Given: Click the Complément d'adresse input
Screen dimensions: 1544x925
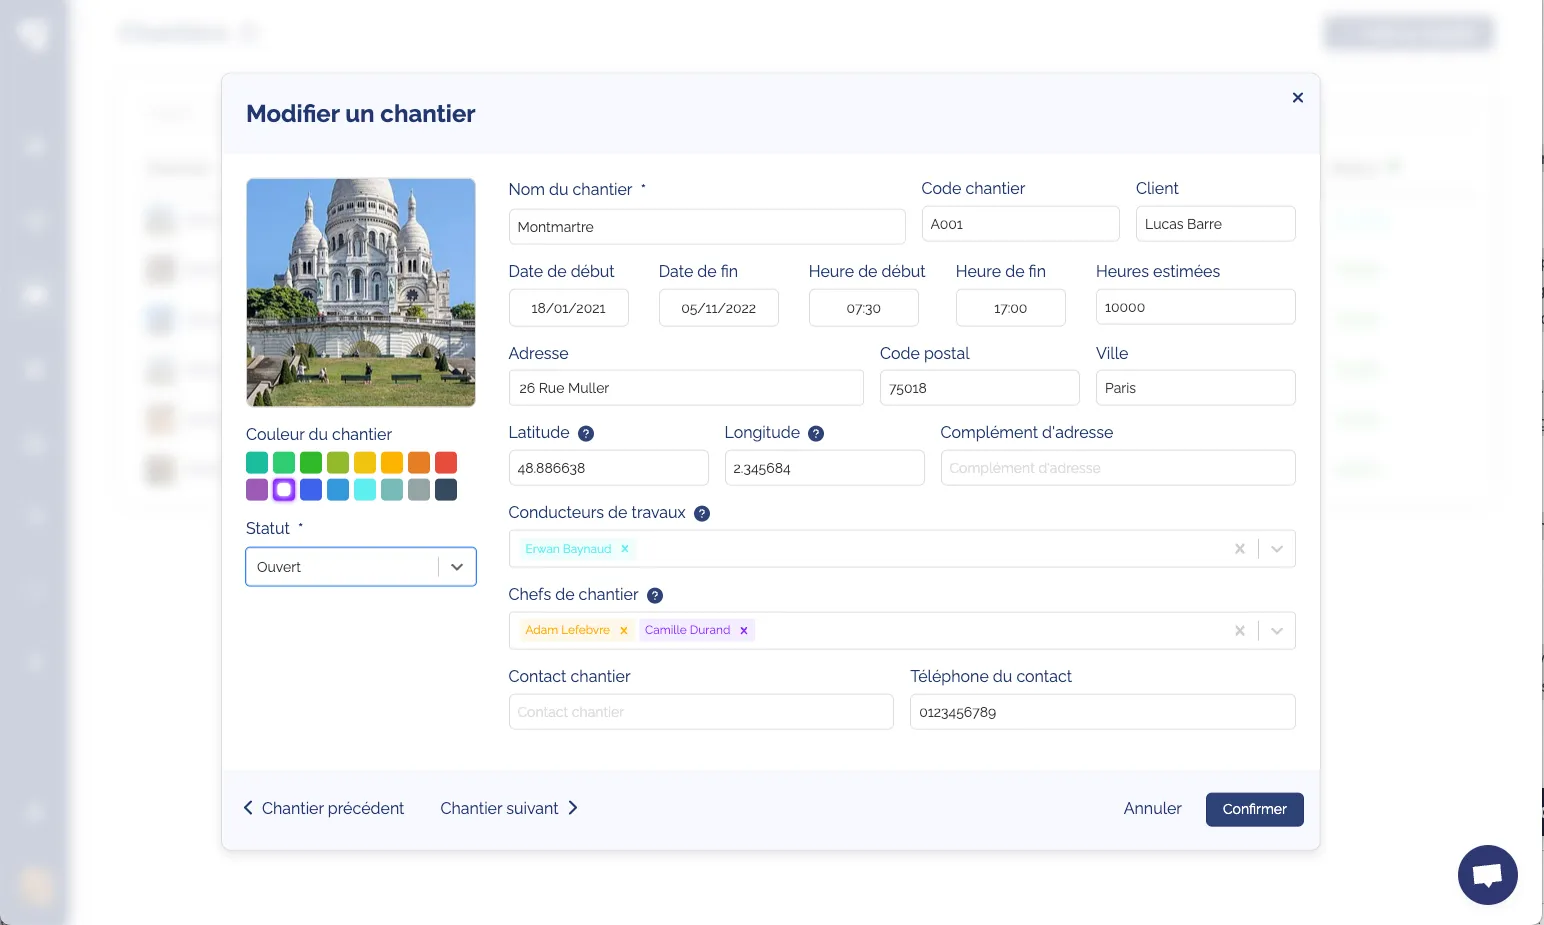Looking at the screenshot, I should click(x=1118, y=468).
